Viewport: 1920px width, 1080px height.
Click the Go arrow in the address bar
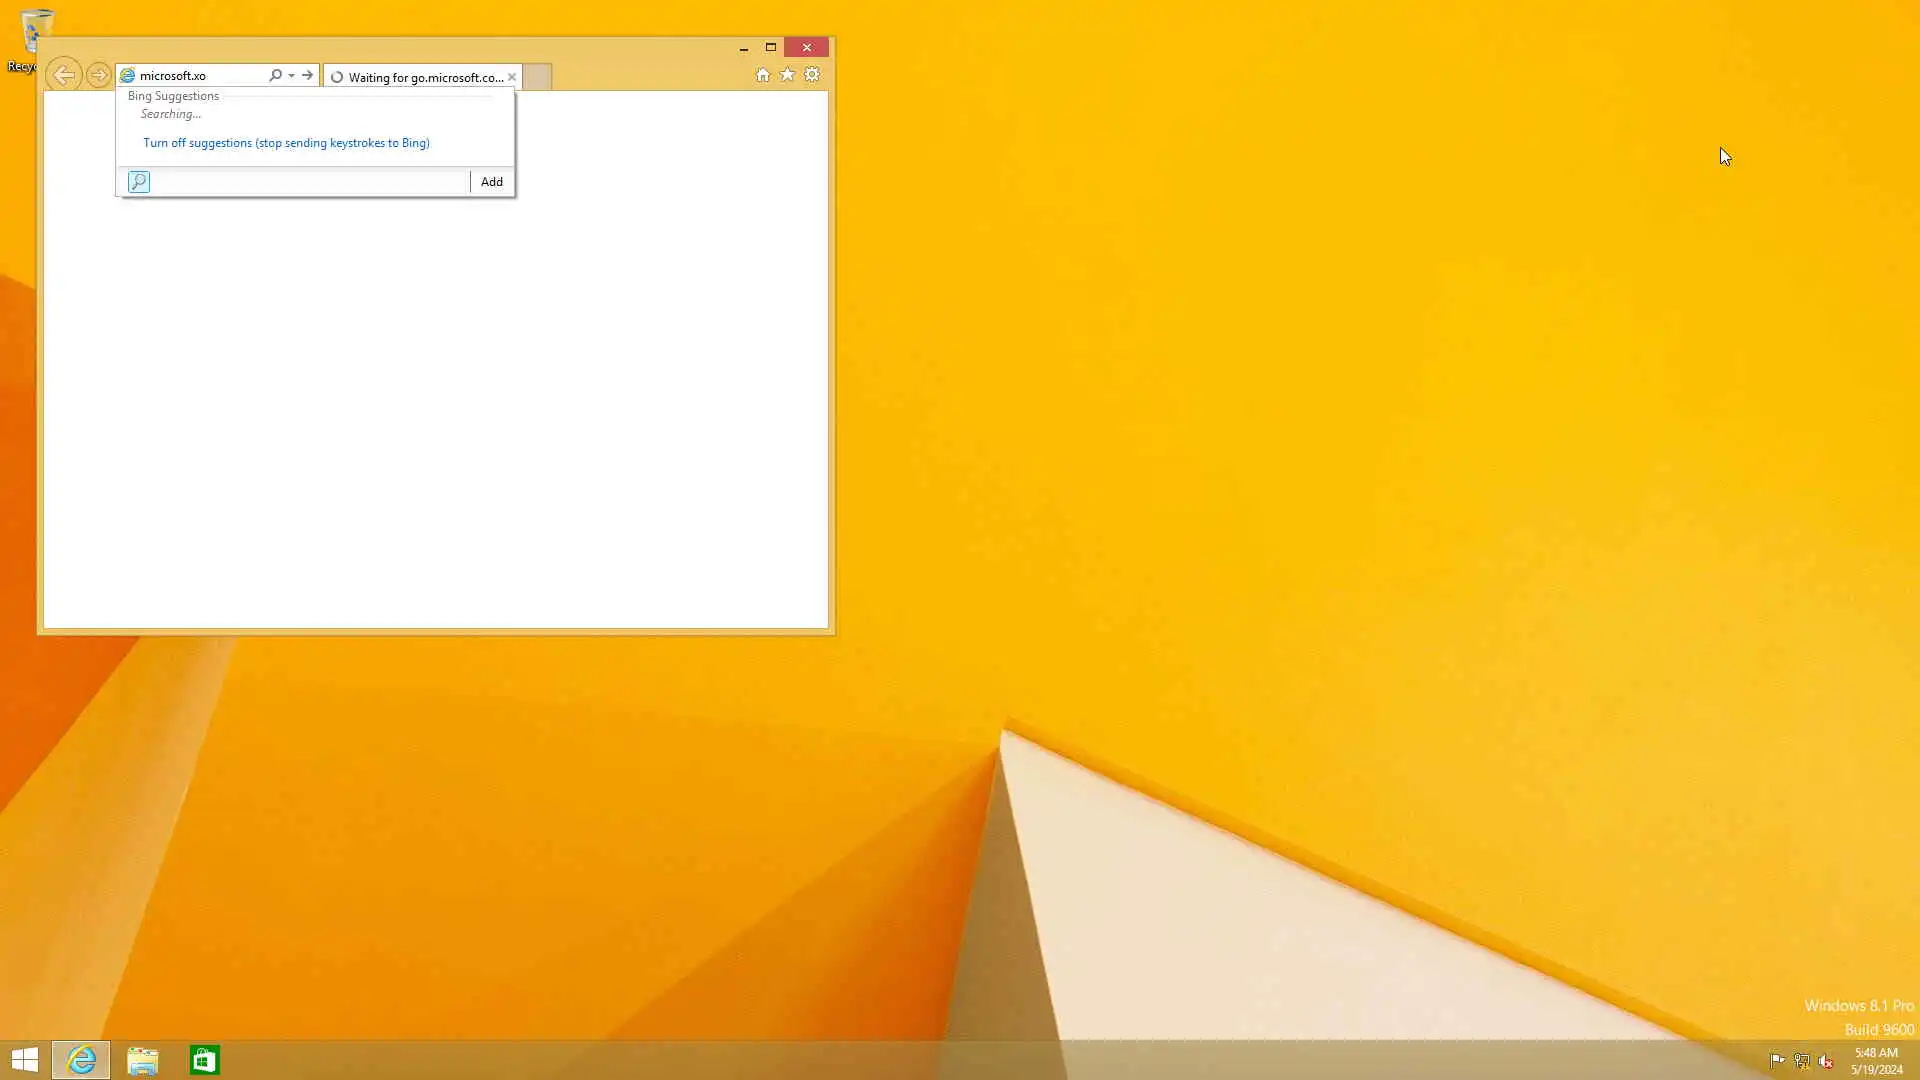click(307, 75)
